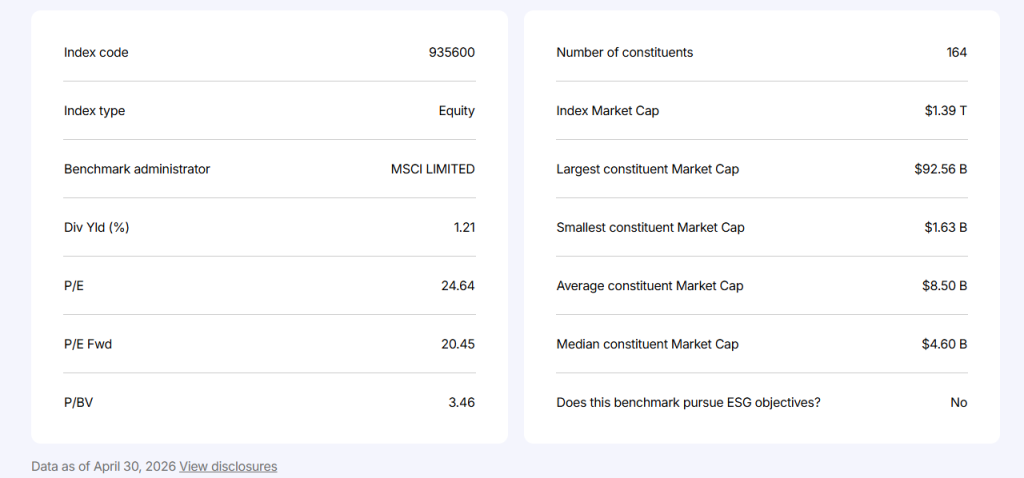Click the index market cap $1.39 T
Viewport: 1024px width, 478px height.
click(x=946, y=111)
